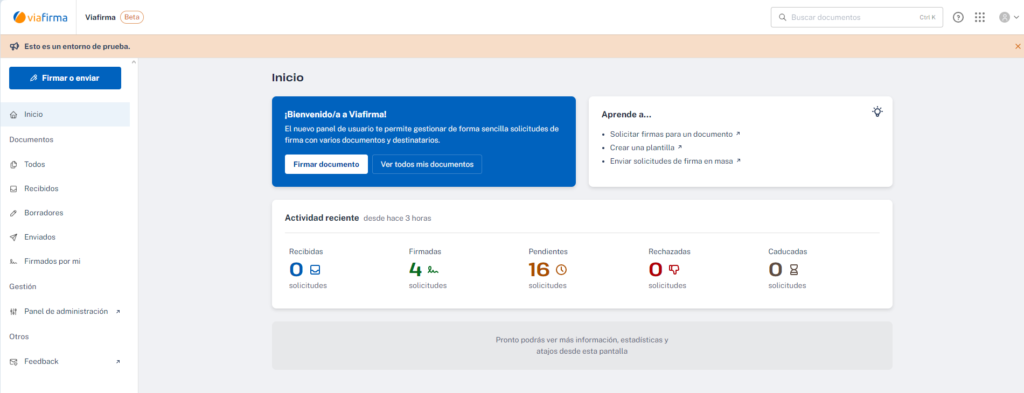This screenshot has height=393, width=1024.
Task: Close the test environment banner
Action: click(1017, 46)
